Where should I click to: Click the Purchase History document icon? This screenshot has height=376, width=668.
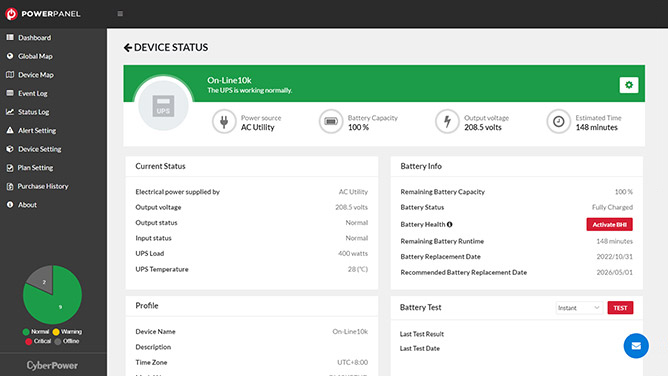(x=10, y=186)
